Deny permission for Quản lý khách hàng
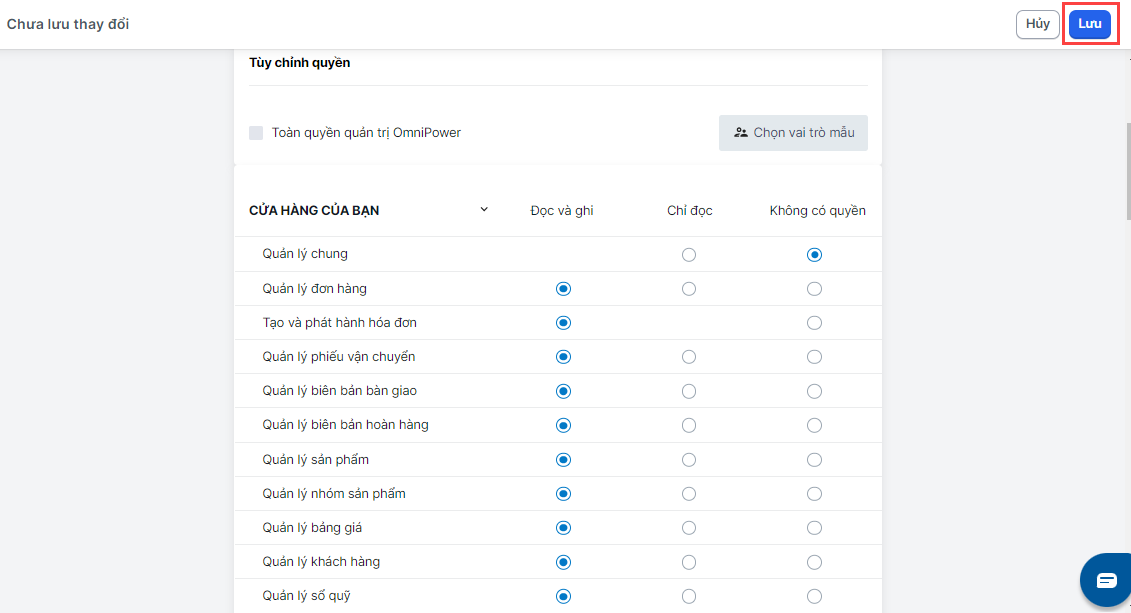Image resolution: width=1131 pixels, height=613 pixels. coord(815,562)
